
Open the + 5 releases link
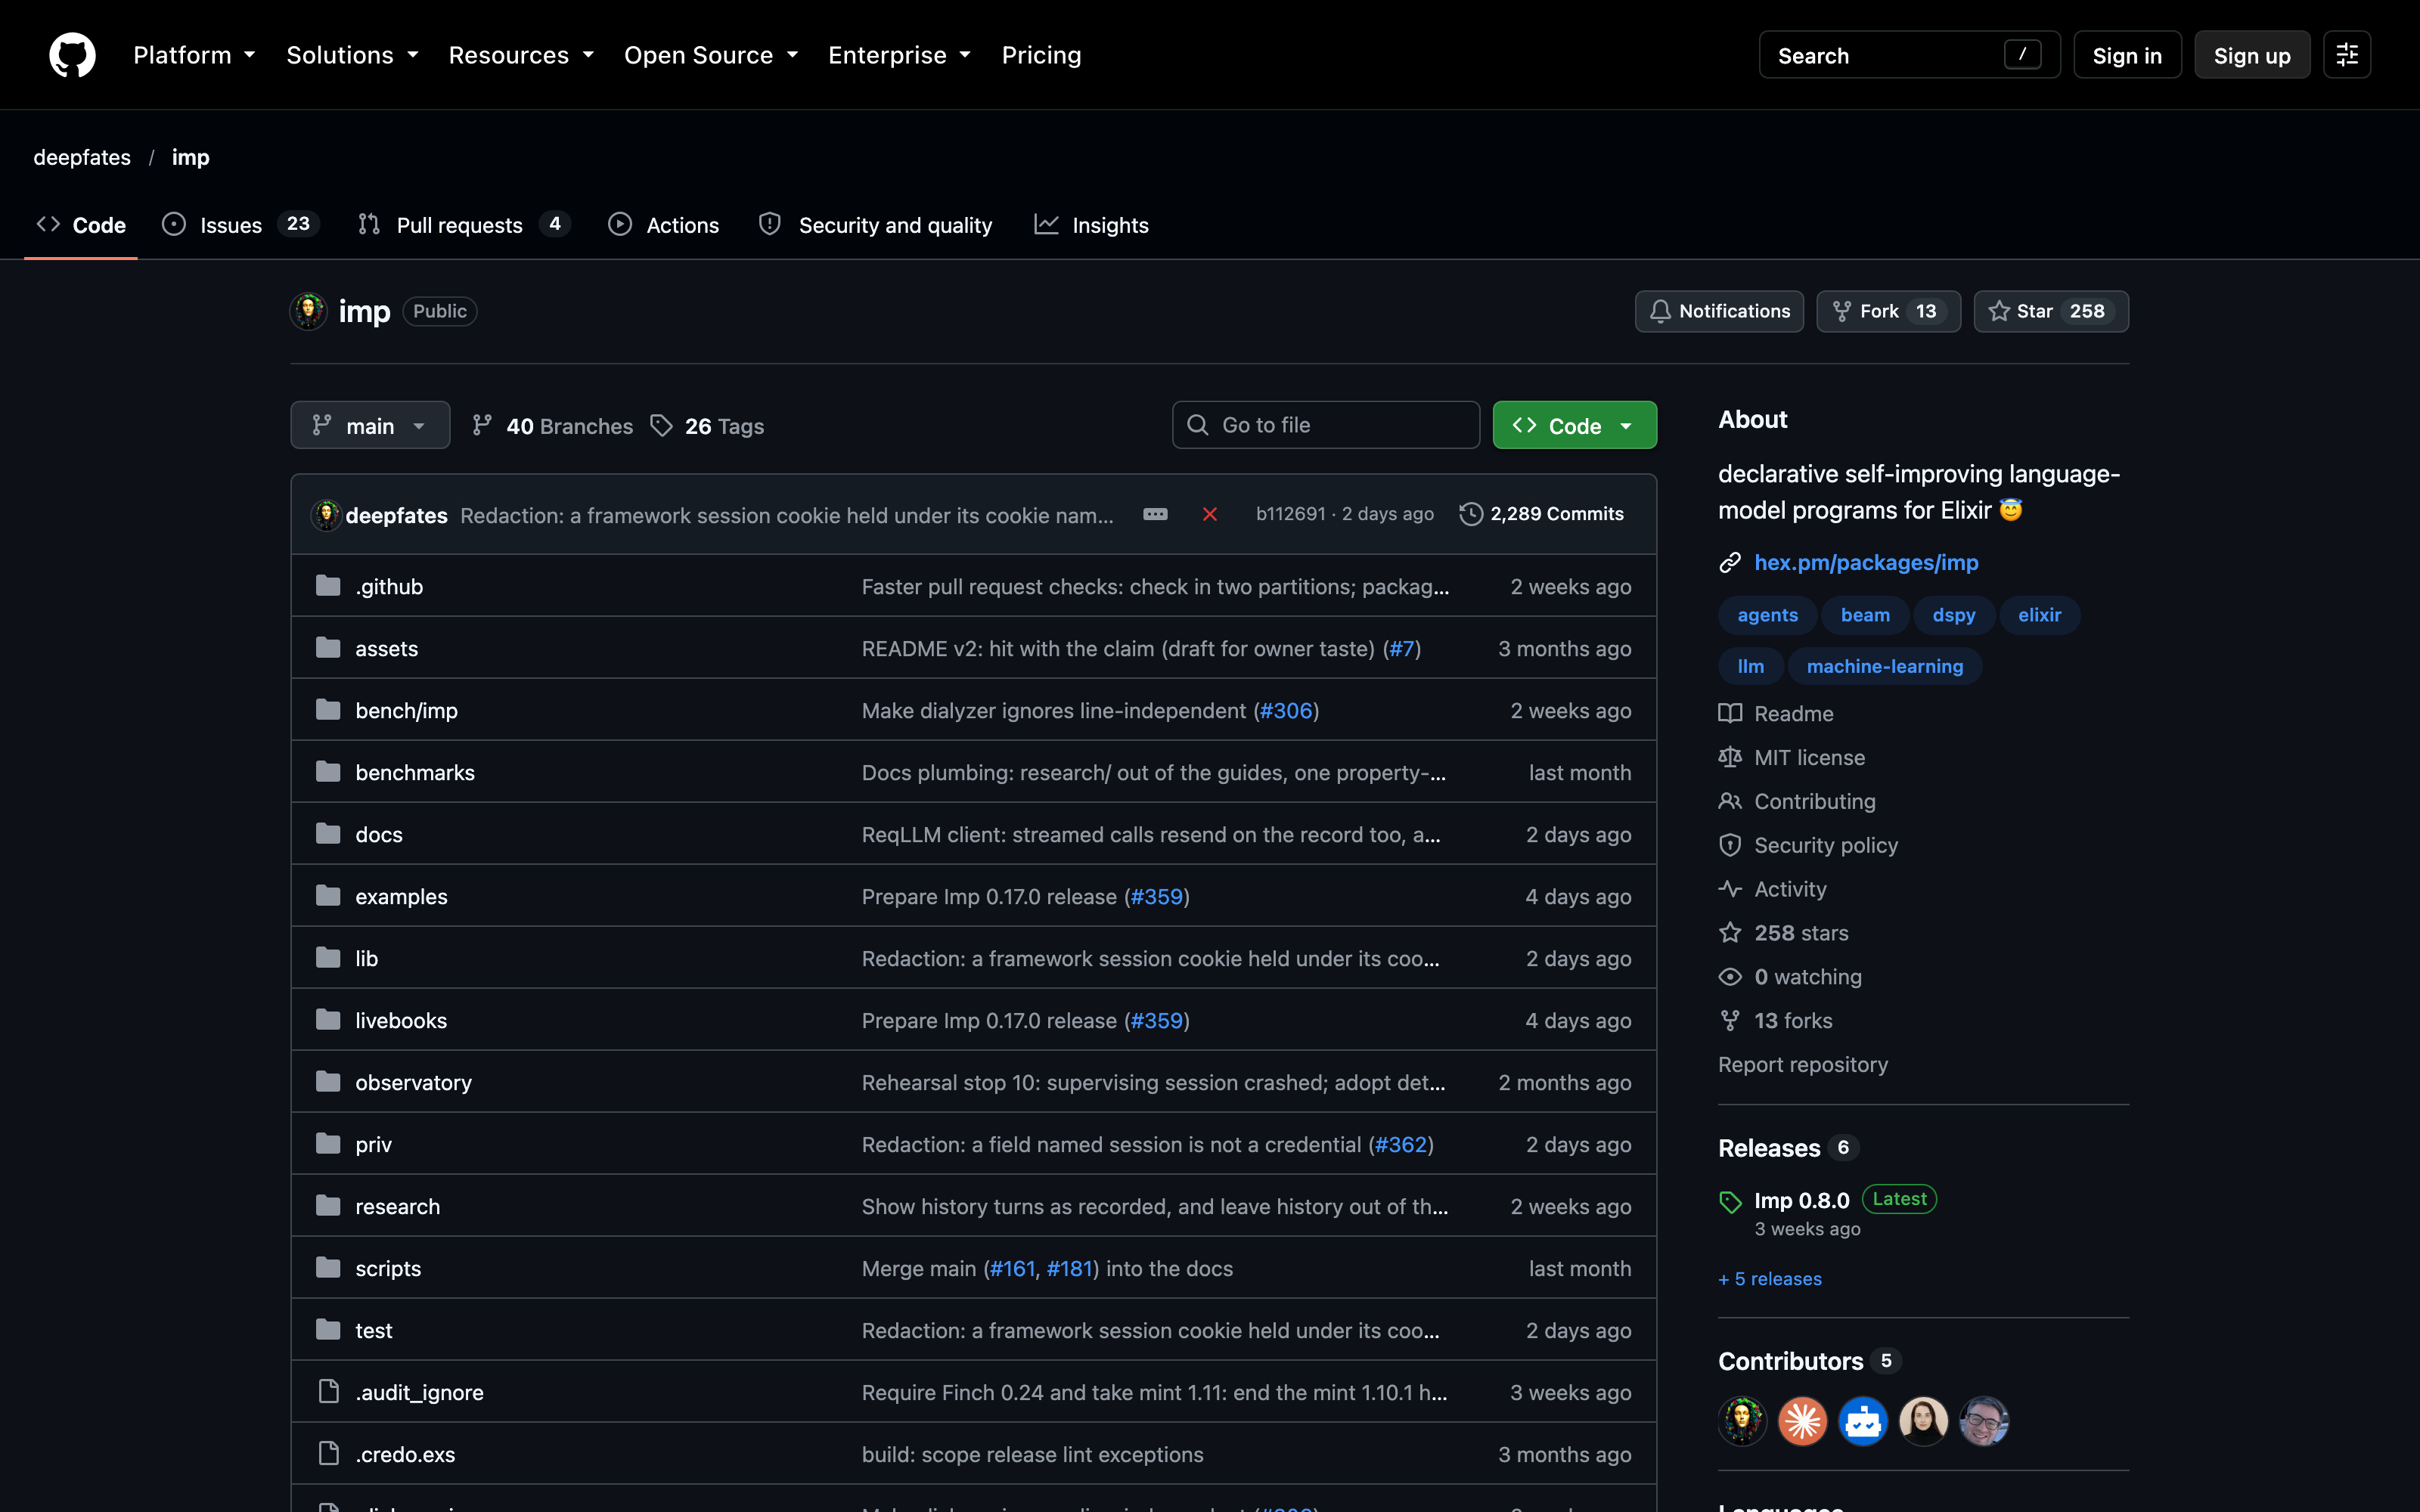click(1769, 1279)
